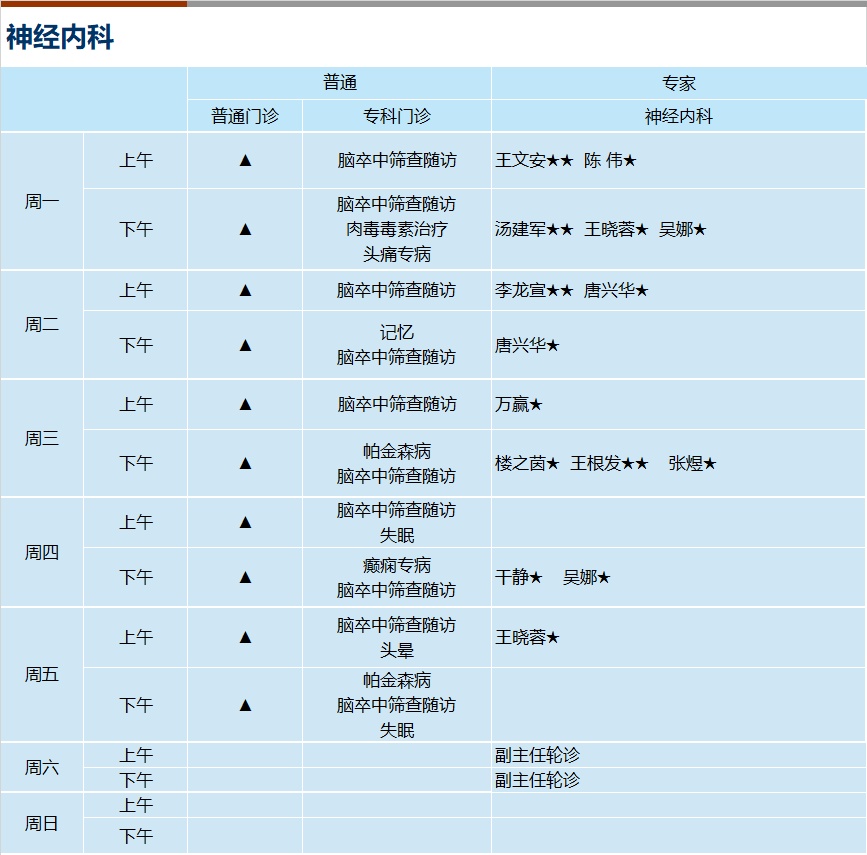Click the triangle marker for 周二 上午
This screenshot has height=855, width=867.
point(245,290)
